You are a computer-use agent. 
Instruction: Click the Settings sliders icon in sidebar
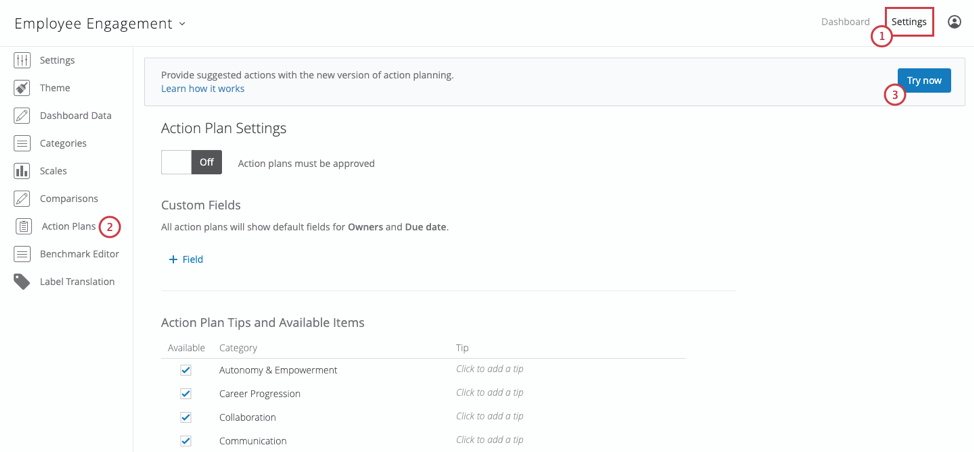click(x=22, y=60)
